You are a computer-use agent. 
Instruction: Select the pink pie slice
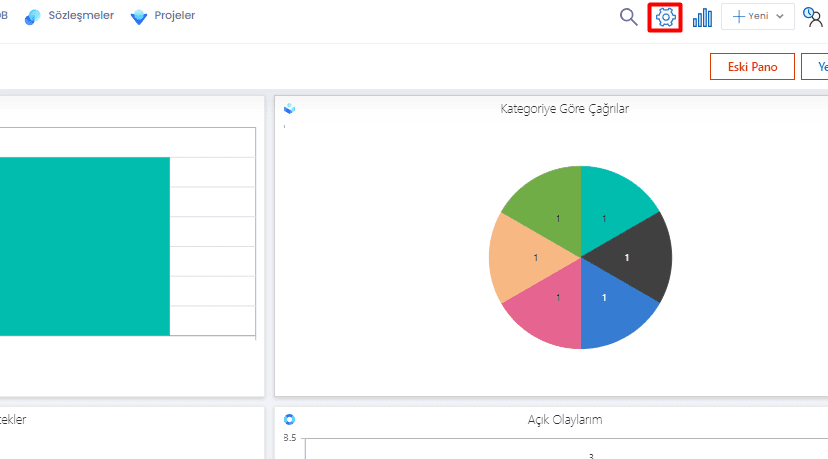(x=551, y=305)
